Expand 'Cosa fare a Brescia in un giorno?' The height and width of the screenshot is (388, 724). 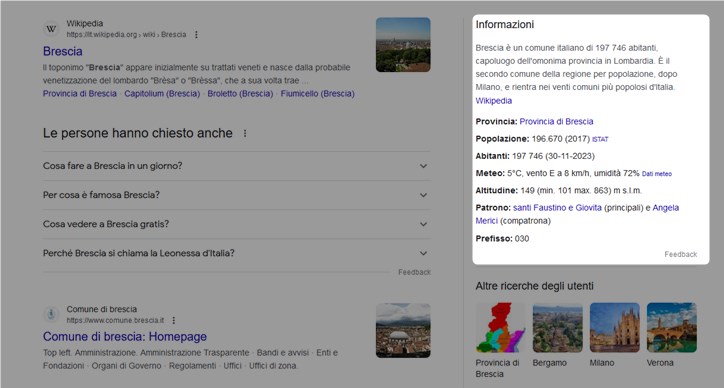coord(236,166)
